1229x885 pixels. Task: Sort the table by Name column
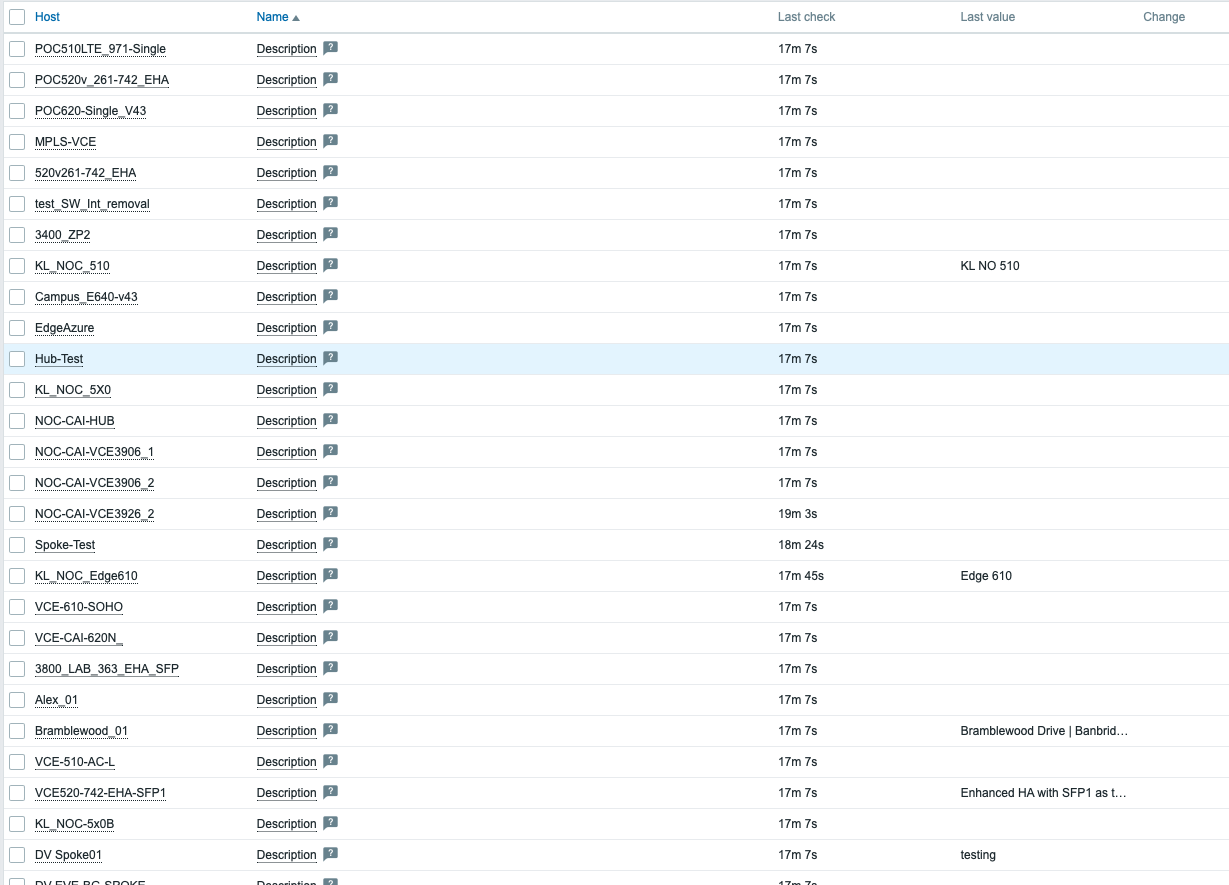pyautogui.click(x=272, y=17)
